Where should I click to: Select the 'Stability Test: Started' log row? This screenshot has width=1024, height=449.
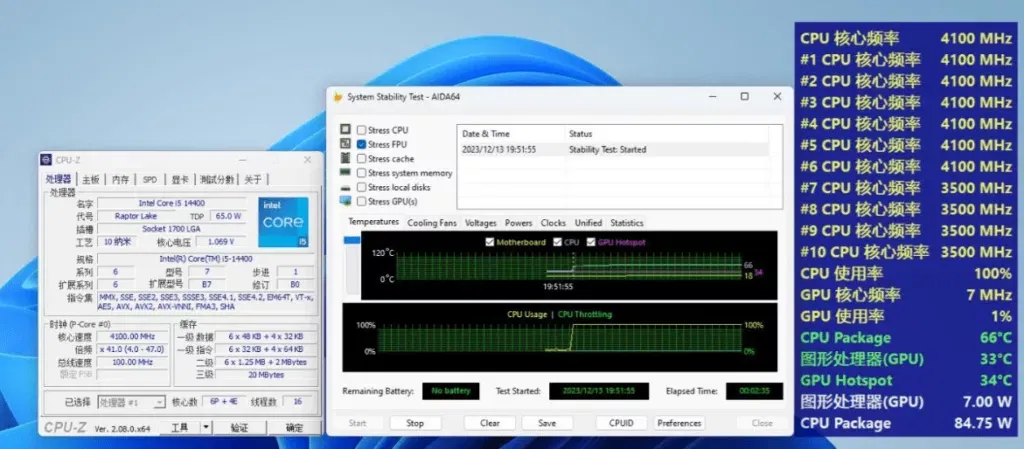pyautogui.click(x=613, y=149)
